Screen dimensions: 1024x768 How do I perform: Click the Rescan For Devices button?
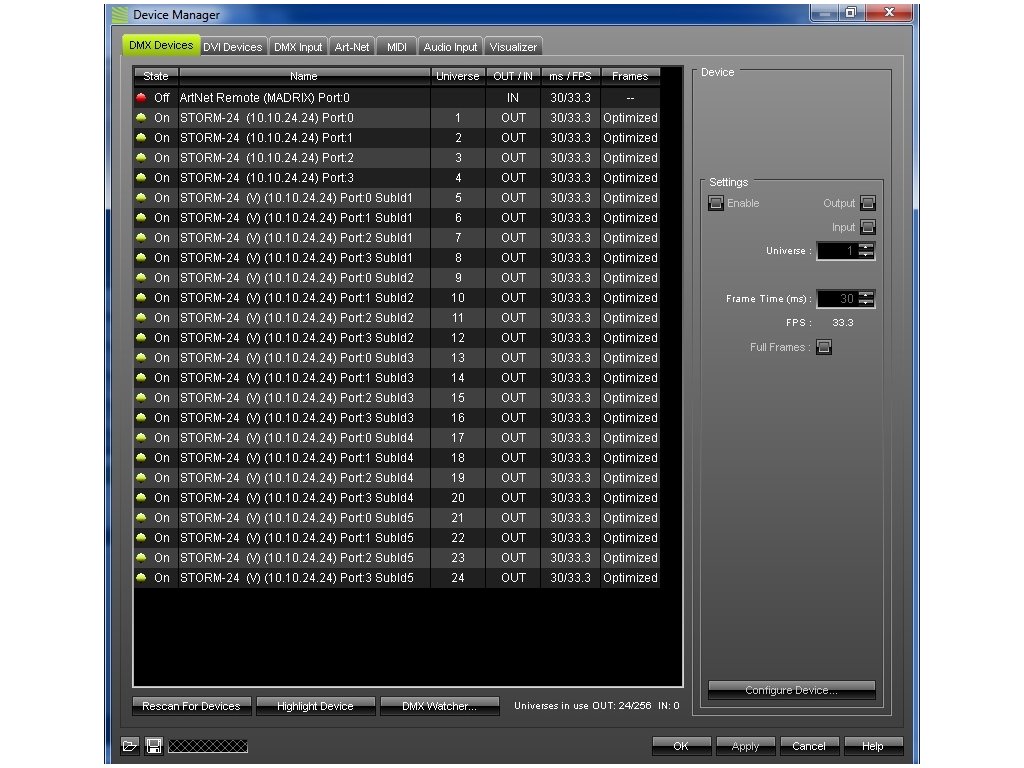[x=191, y=706]
